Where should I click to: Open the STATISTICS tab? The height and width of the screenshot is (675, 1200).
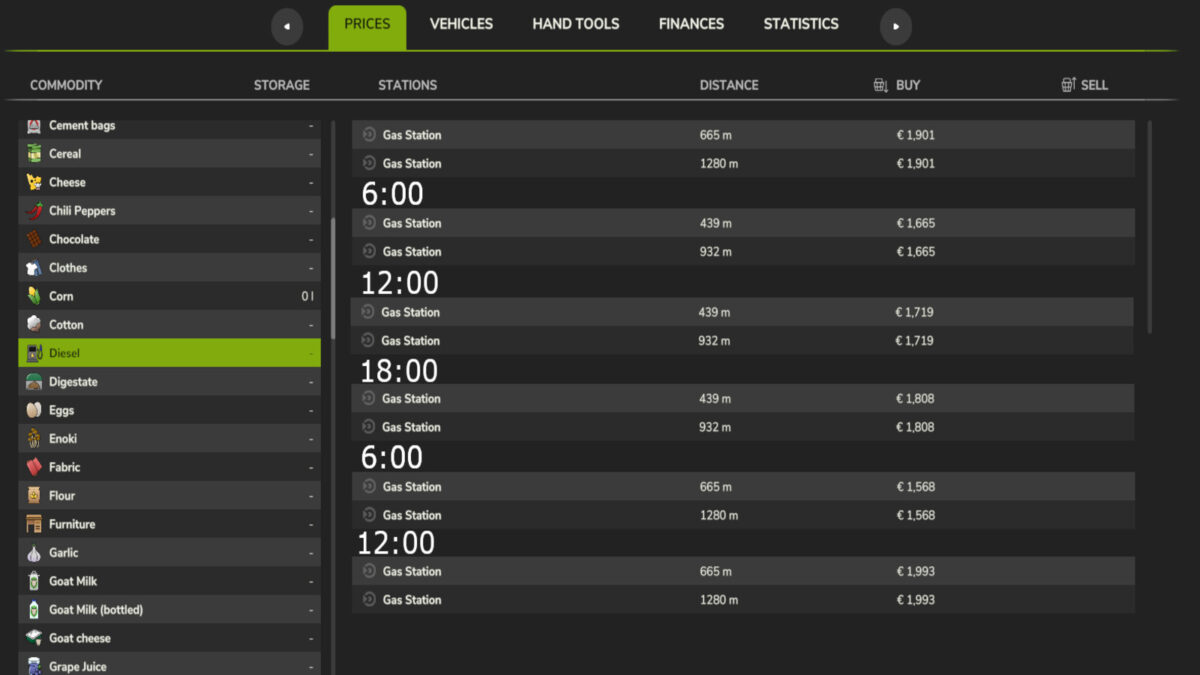tap(800, 23)
